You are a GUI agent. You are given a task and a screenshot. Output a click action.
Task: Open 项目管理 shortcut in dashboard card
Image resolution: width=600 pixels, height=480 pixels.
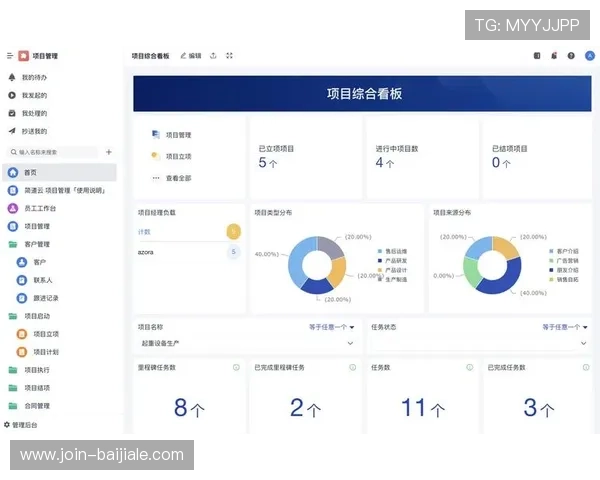[171, 135]
